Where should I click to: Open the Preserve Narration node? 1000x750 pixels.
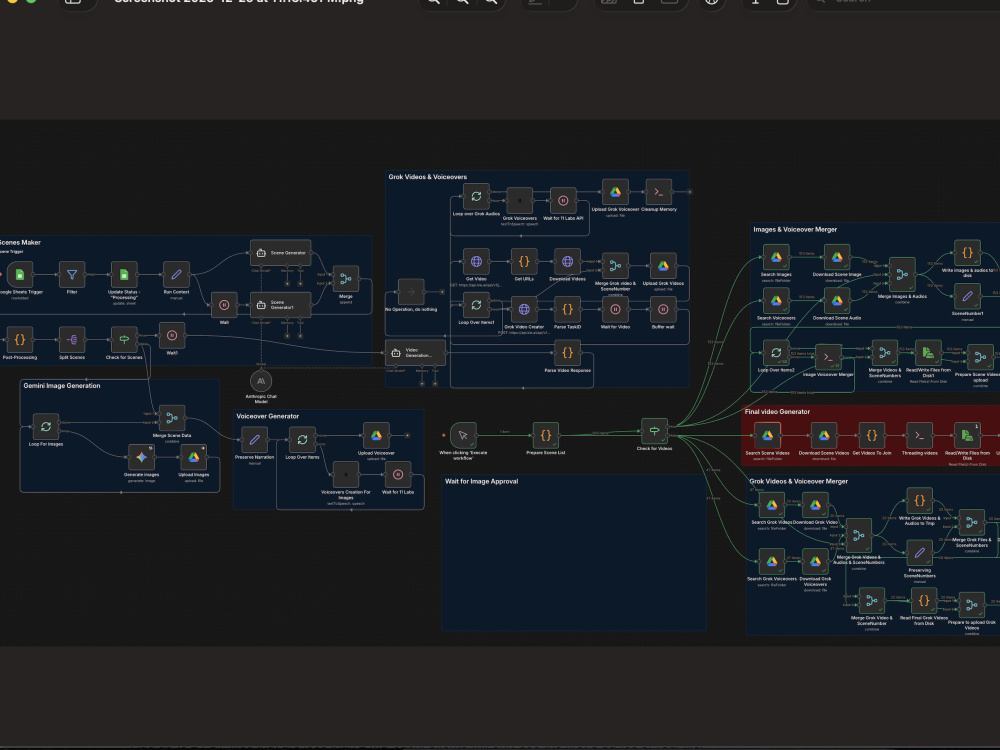(x=254, y=440)
